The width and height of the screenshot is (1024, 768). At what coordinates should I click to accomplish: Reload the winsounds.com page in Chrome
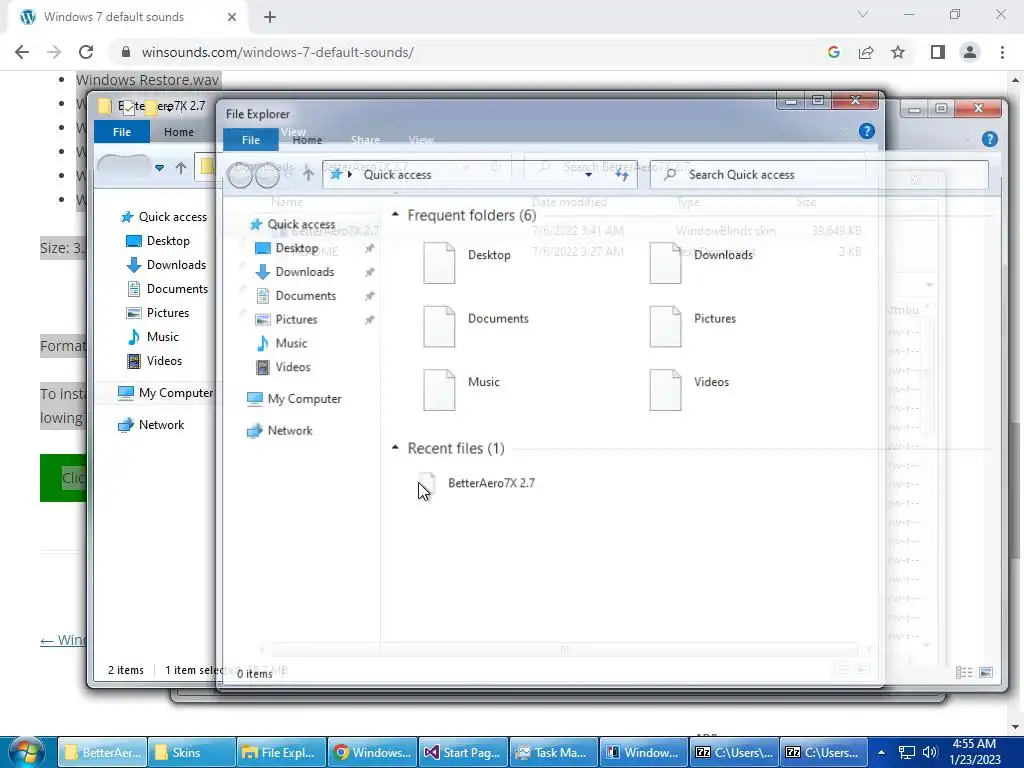pos(86,52)
